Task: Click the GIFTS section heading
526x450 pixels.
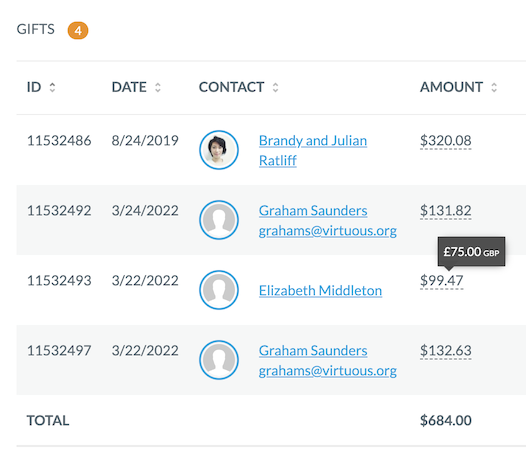Action: coord(36,30)
